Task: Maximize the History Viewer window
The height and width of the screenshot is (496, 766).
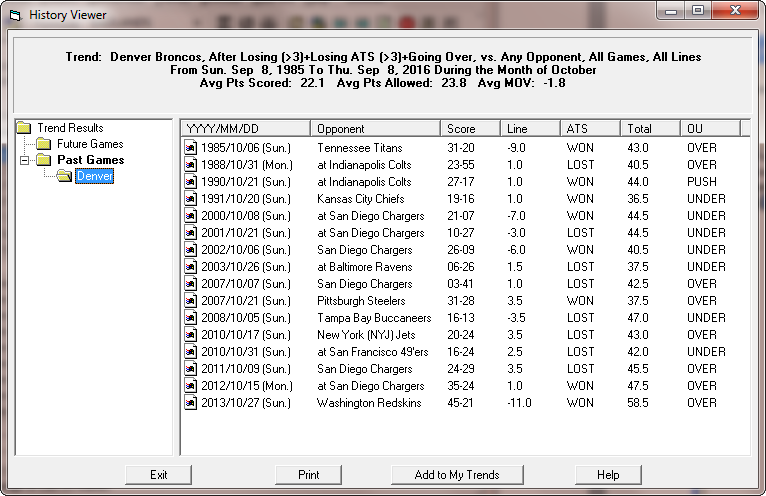Action: [x=698, y=10]
